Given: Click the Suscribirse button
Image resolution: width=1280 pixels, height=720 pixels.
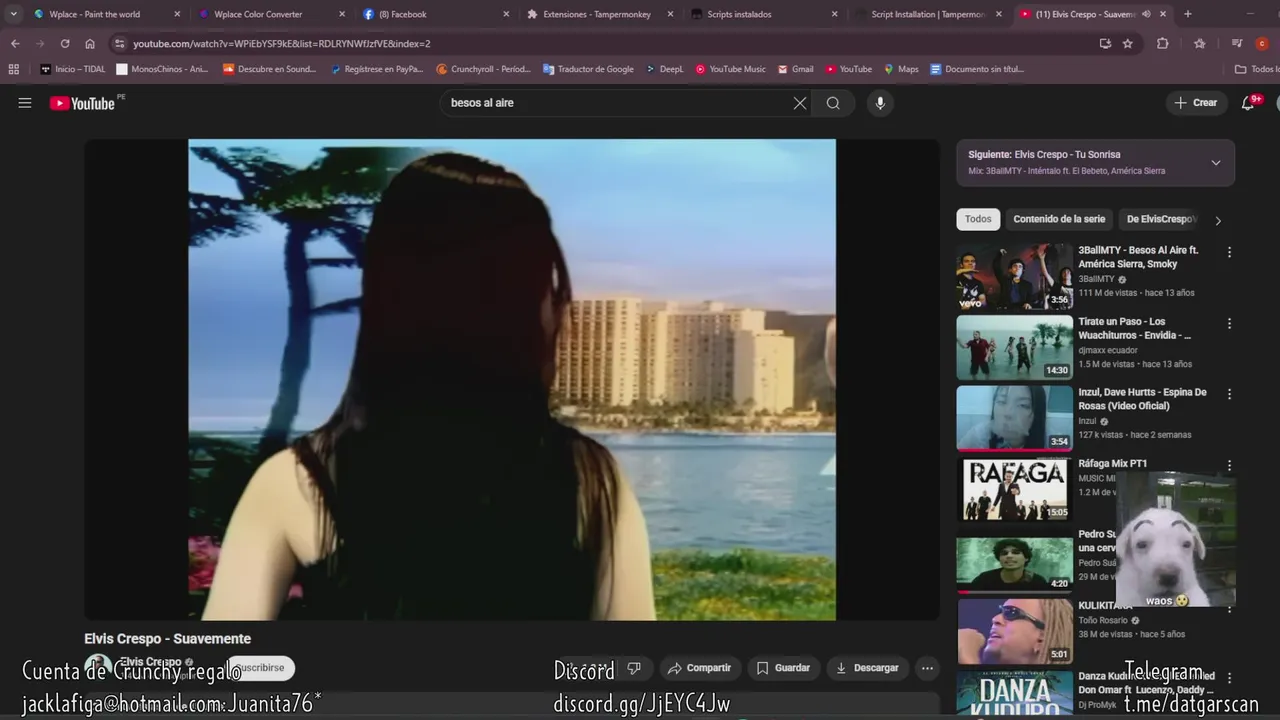Looking at the screenshot, I should [x=260, y=668].
